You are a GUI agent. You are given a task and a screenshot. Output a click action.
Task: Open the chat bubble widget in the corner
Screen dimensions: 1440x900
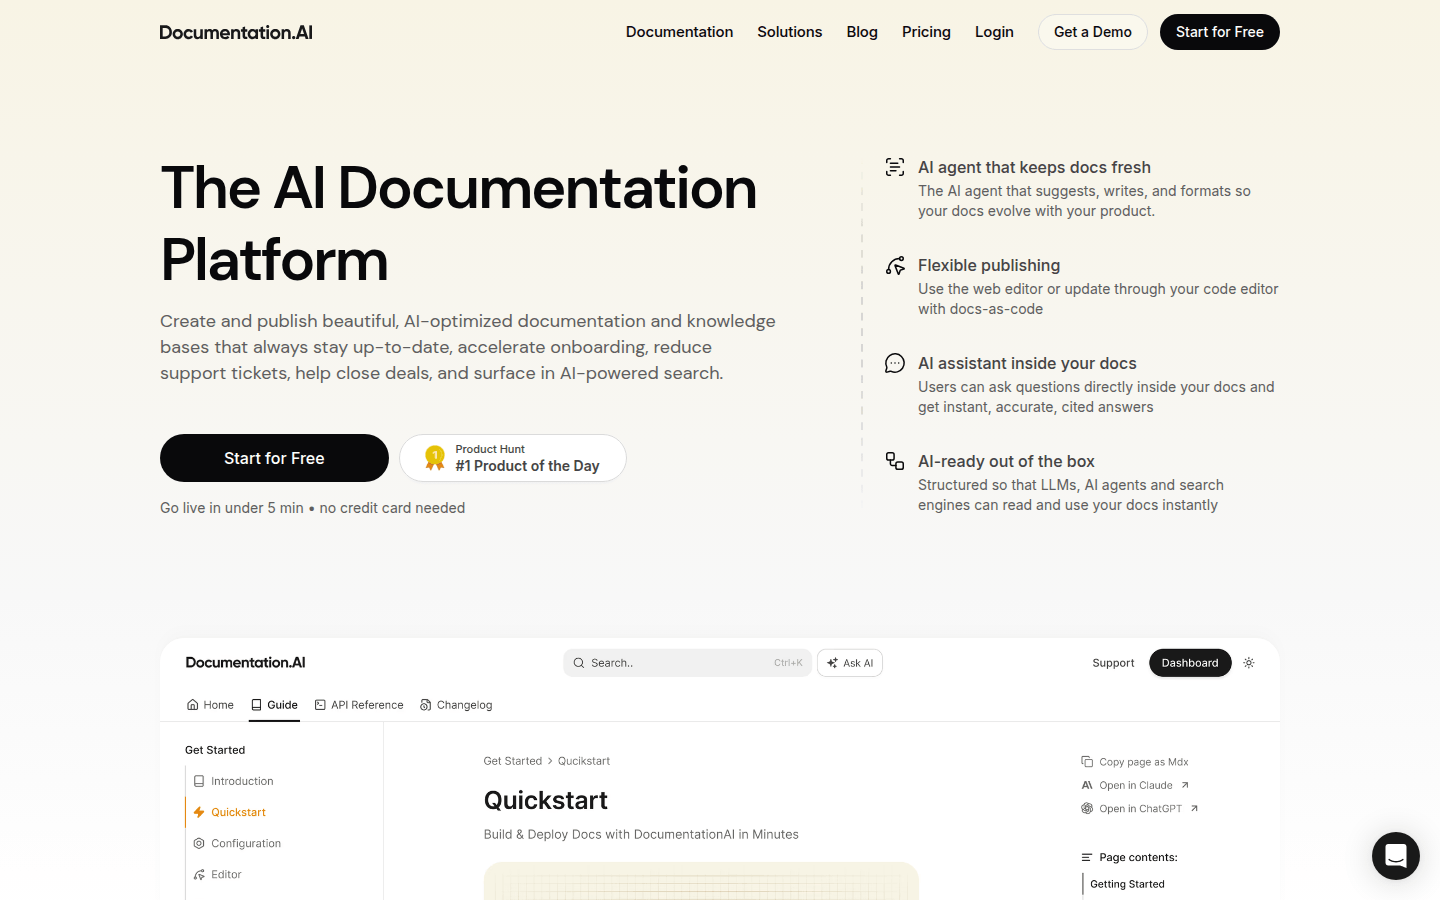pos(1395,856)
